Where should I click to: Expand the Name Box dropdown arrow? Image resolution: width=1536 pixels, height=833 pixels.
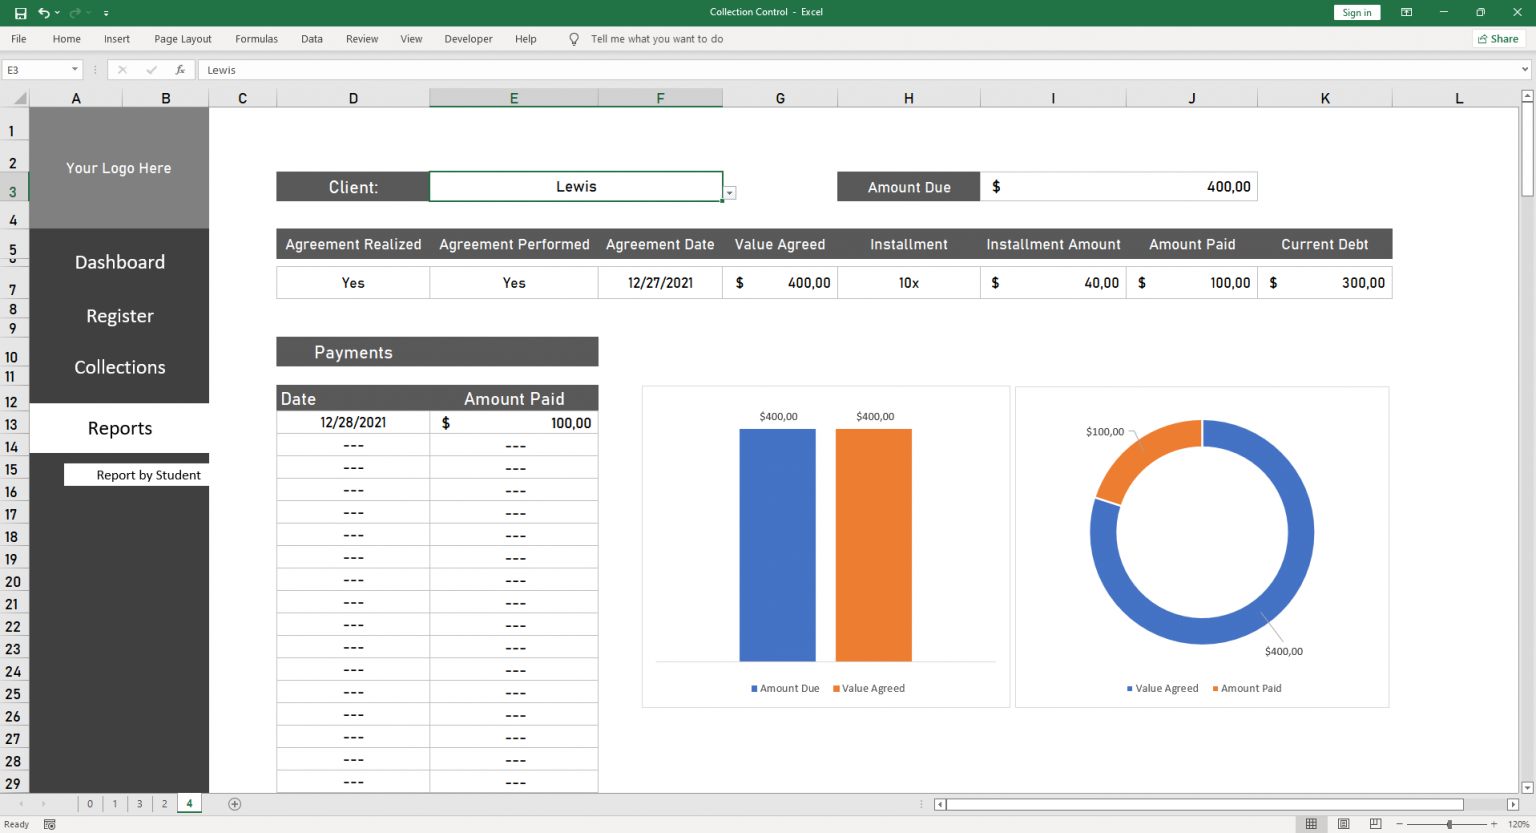75,70
